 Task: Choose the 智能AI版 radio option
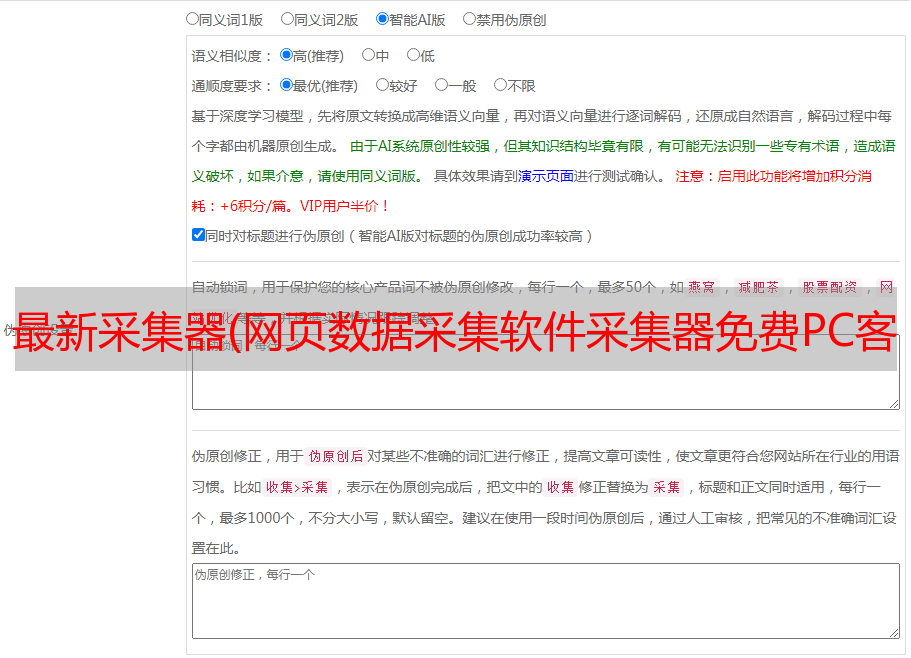click(382, 19)
